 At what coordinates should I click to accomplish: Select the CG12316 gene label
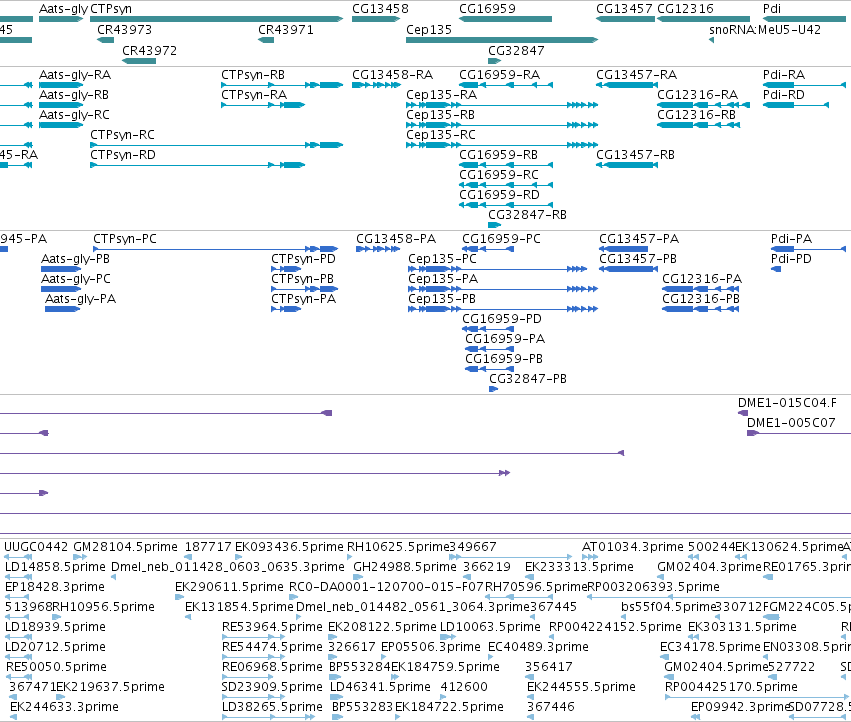[x=685, y=9]
